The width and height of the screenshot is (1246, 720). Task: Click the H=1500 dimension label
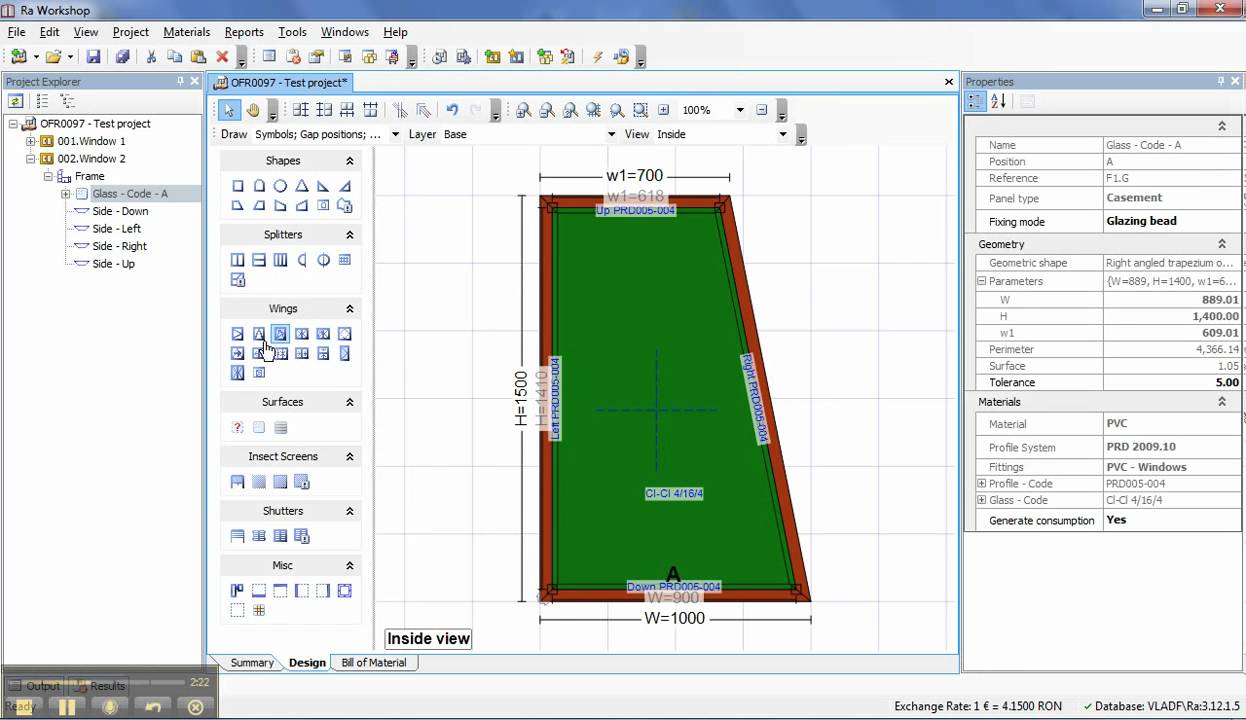521,398
